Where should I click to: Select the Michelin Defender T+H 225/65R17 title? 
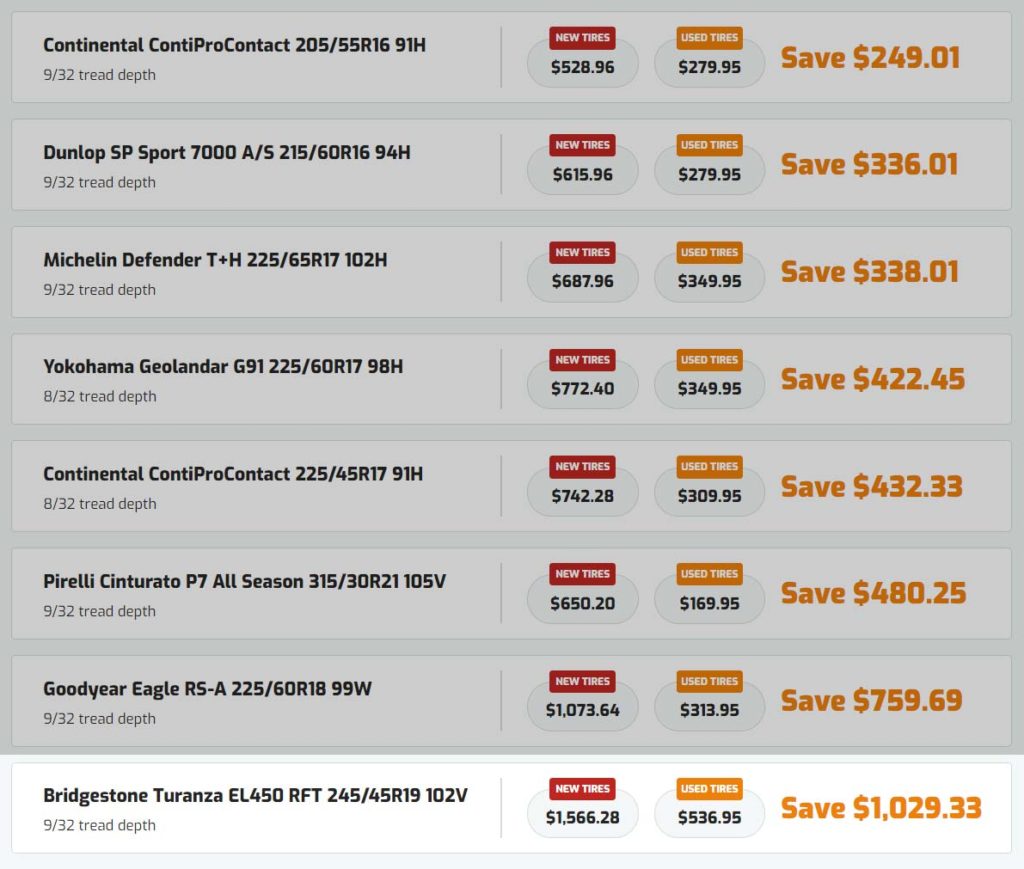[215, 260]
